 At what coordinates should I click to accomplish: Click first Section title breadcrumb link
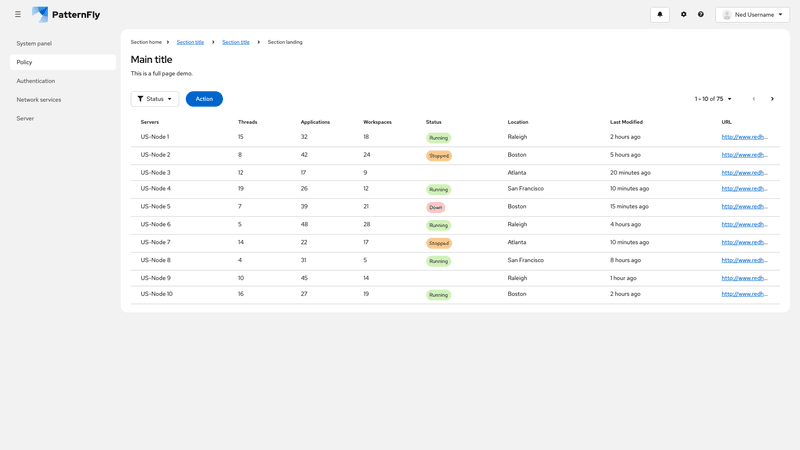pos(190,42)
